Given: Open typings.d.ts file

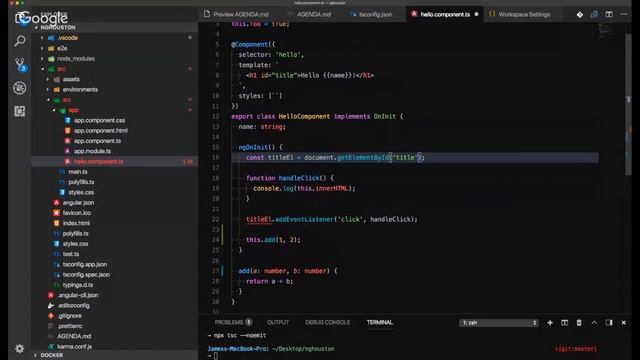Looking at the screenshot, I should pos(78,285).
